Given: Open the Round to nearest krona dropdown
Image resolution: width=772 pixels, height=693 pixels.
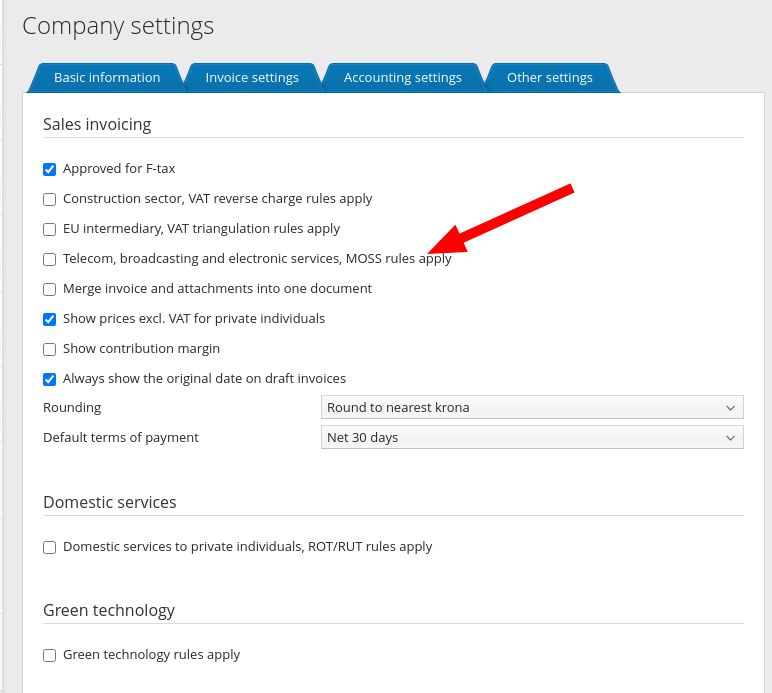Looking at the screenshot, I should point(531,407).
